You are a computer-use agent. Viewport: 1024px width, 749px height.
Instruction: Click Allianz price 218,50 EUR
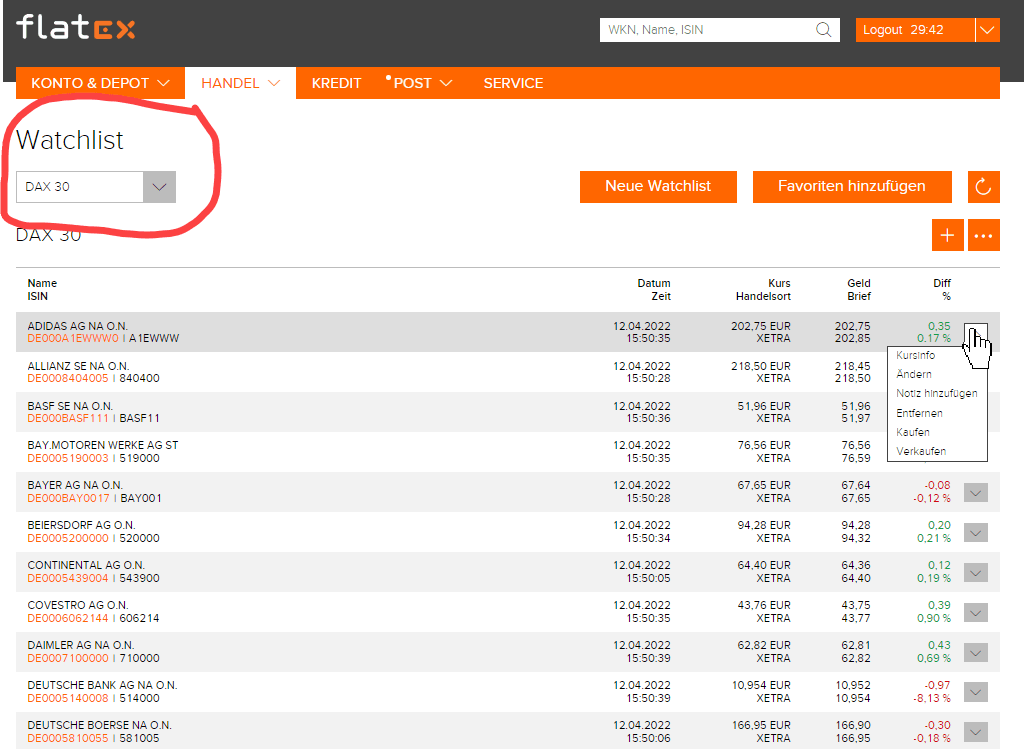click(761, 366)
